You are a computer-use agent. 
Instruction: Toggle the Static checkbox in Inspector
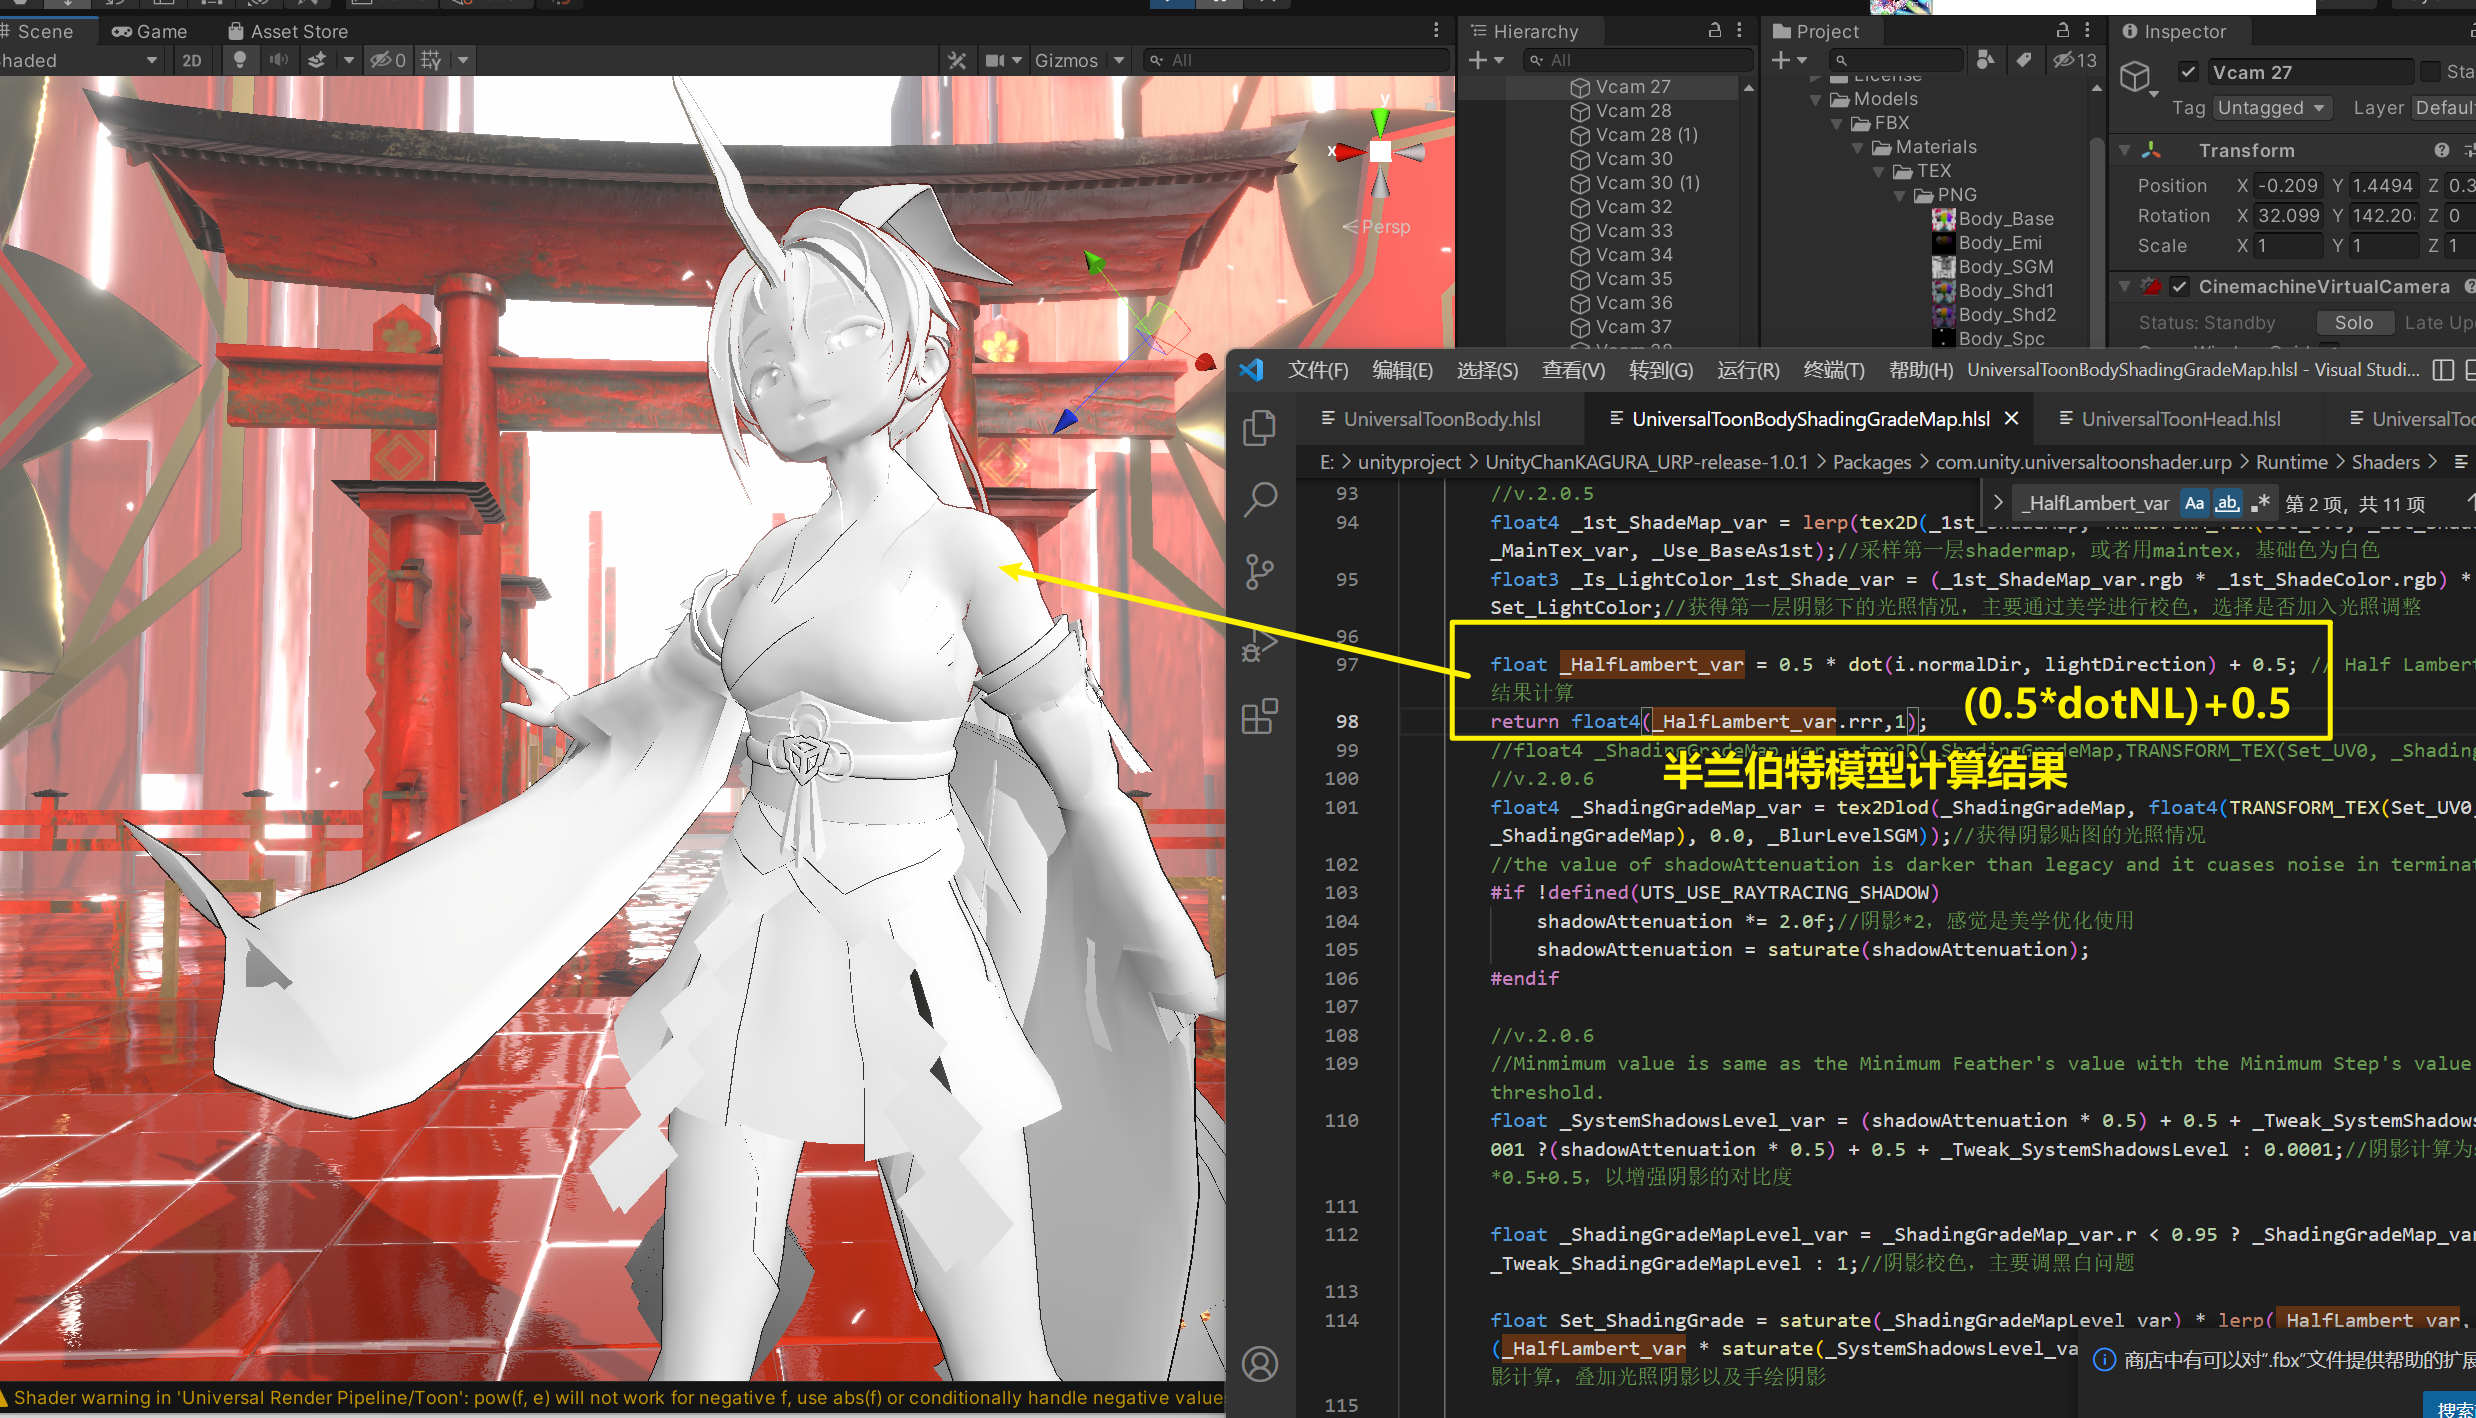pyautogui.click(x=2431, y=72)
